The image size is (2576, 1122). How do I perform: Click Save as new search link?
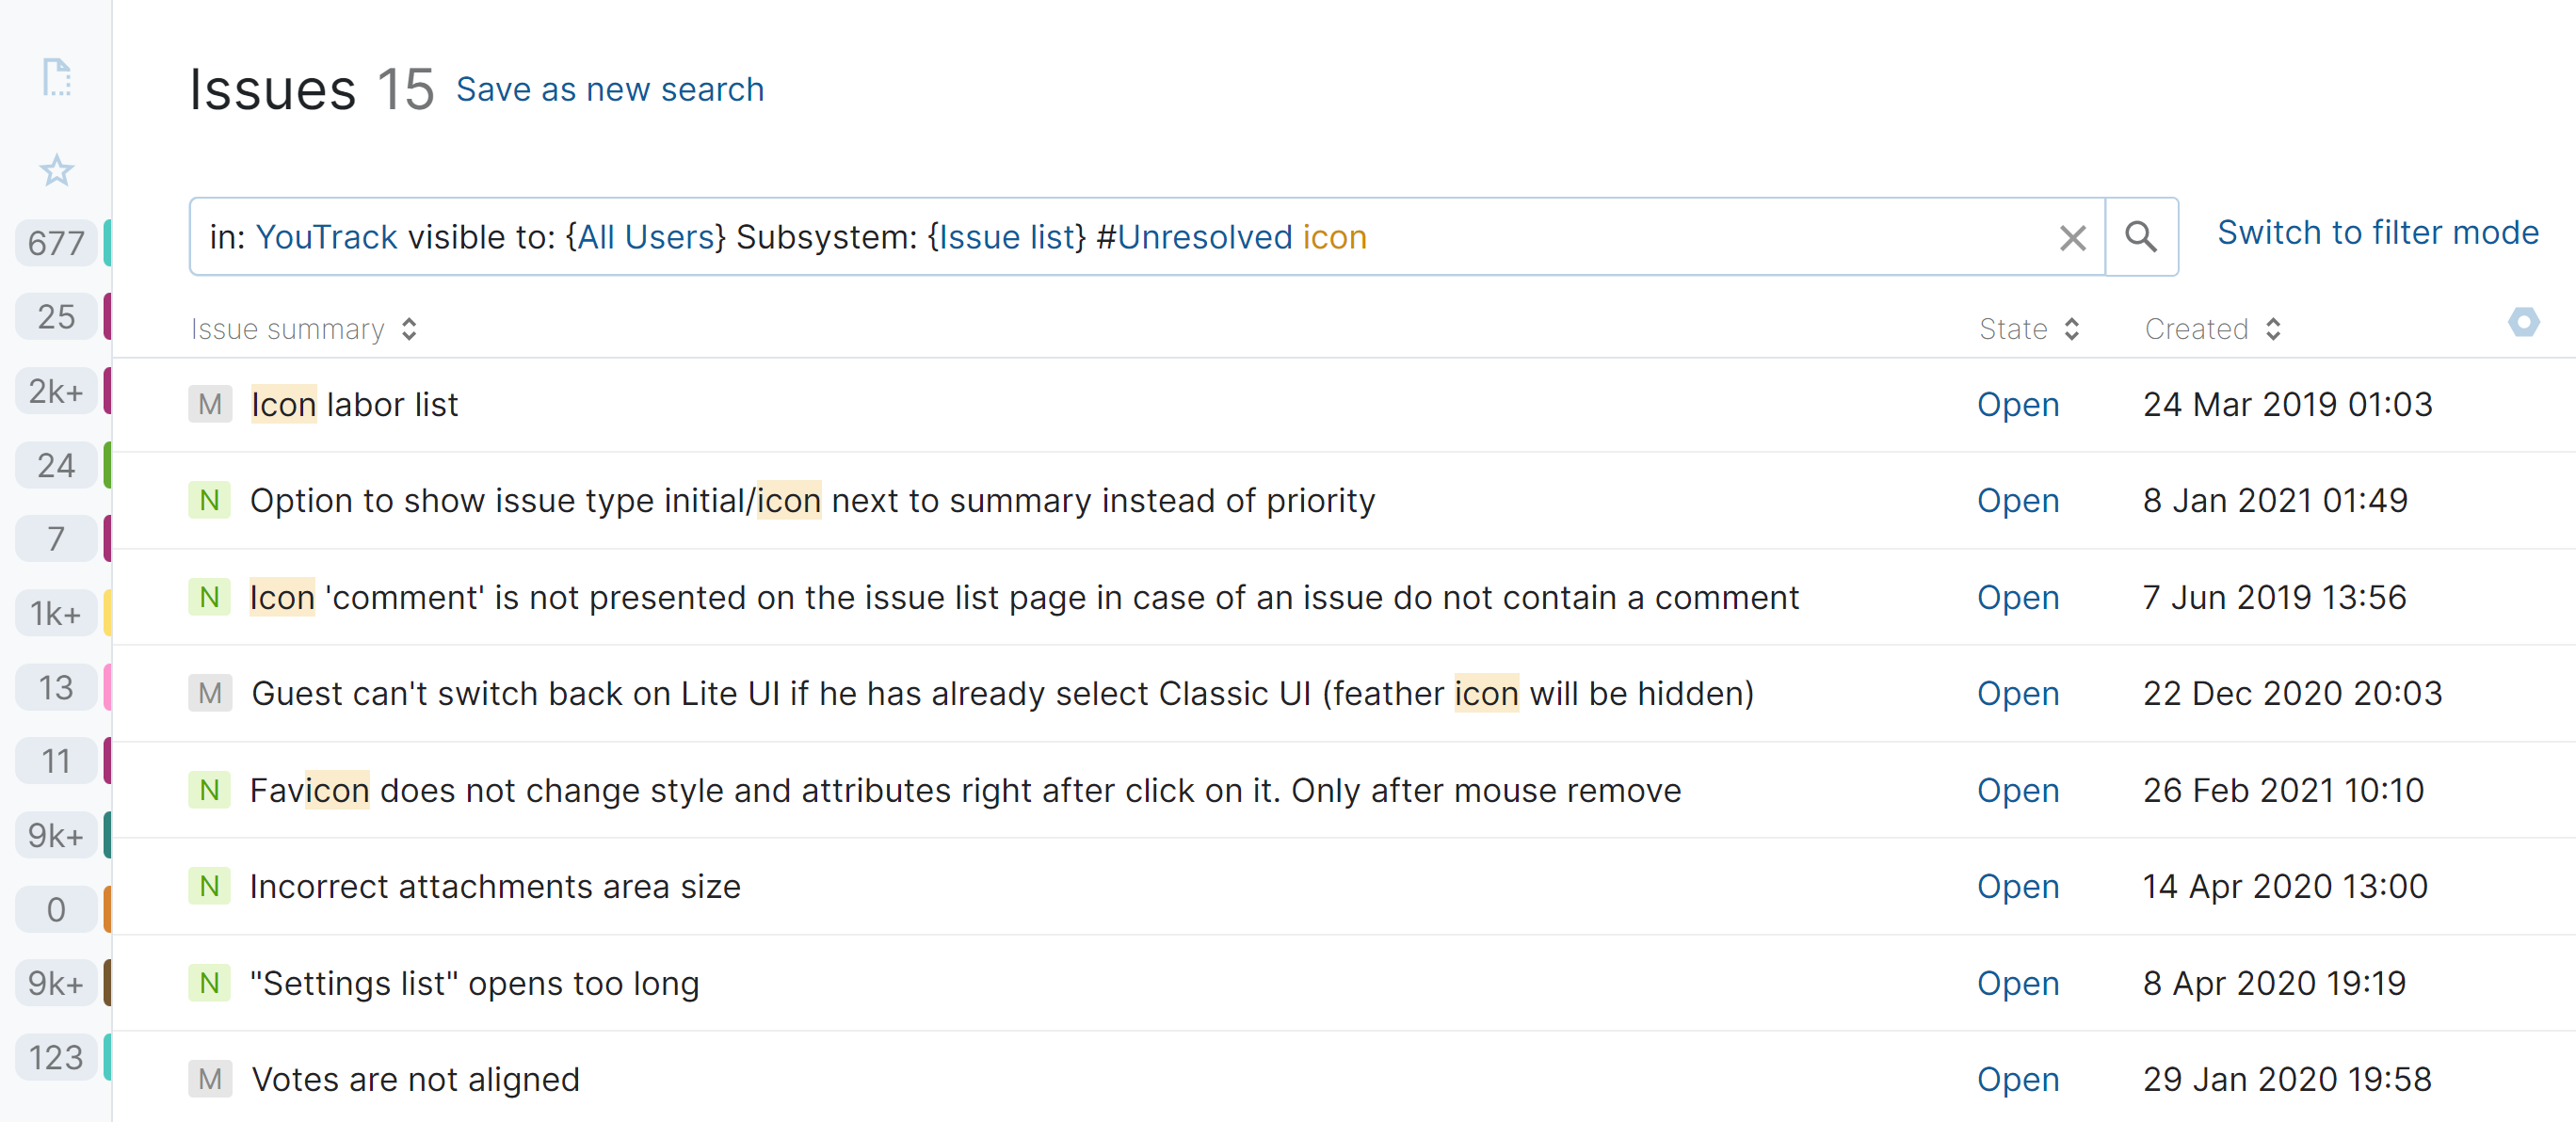(610, 90)
